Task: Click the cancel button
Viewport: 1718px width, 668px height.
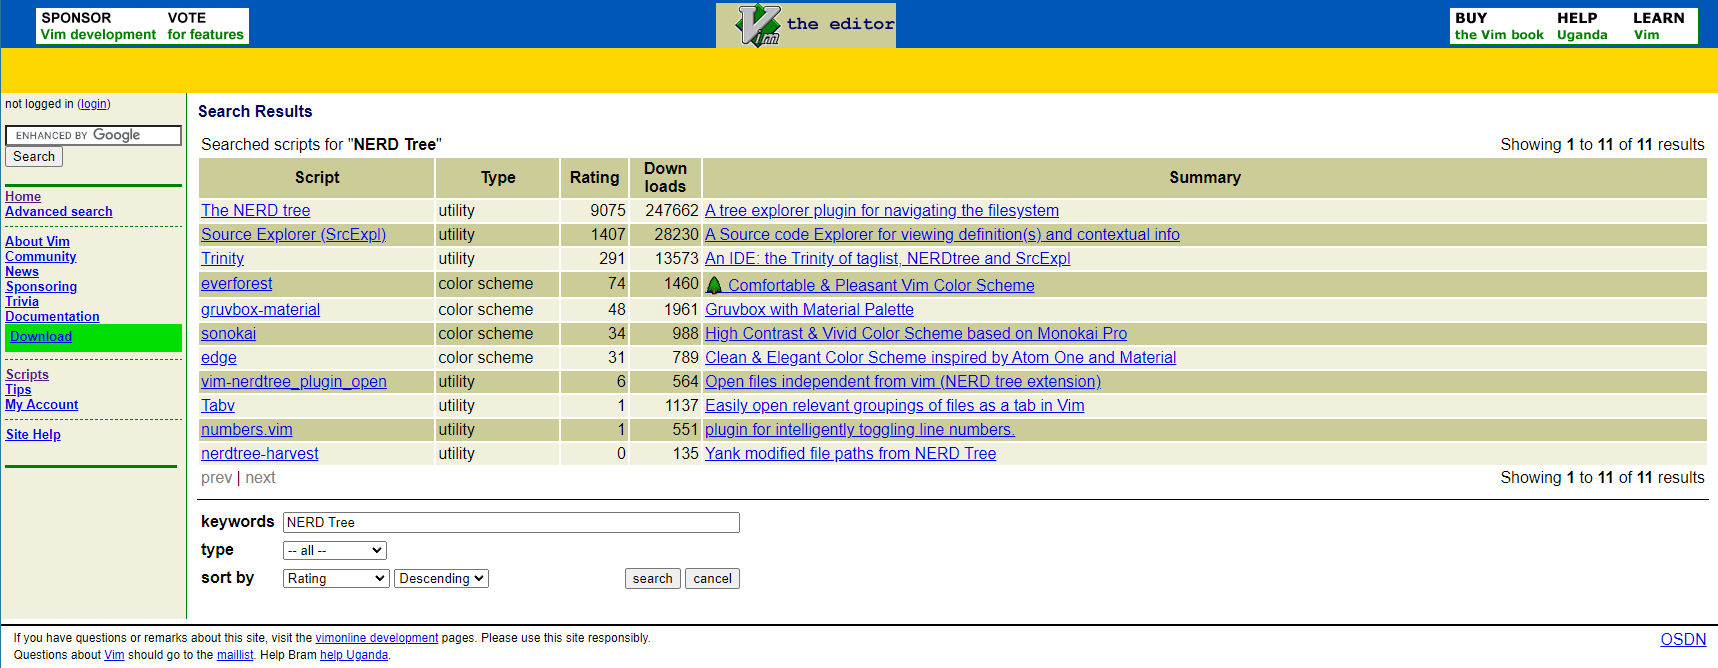Action: pyautogui.click(x=713, y=579)
